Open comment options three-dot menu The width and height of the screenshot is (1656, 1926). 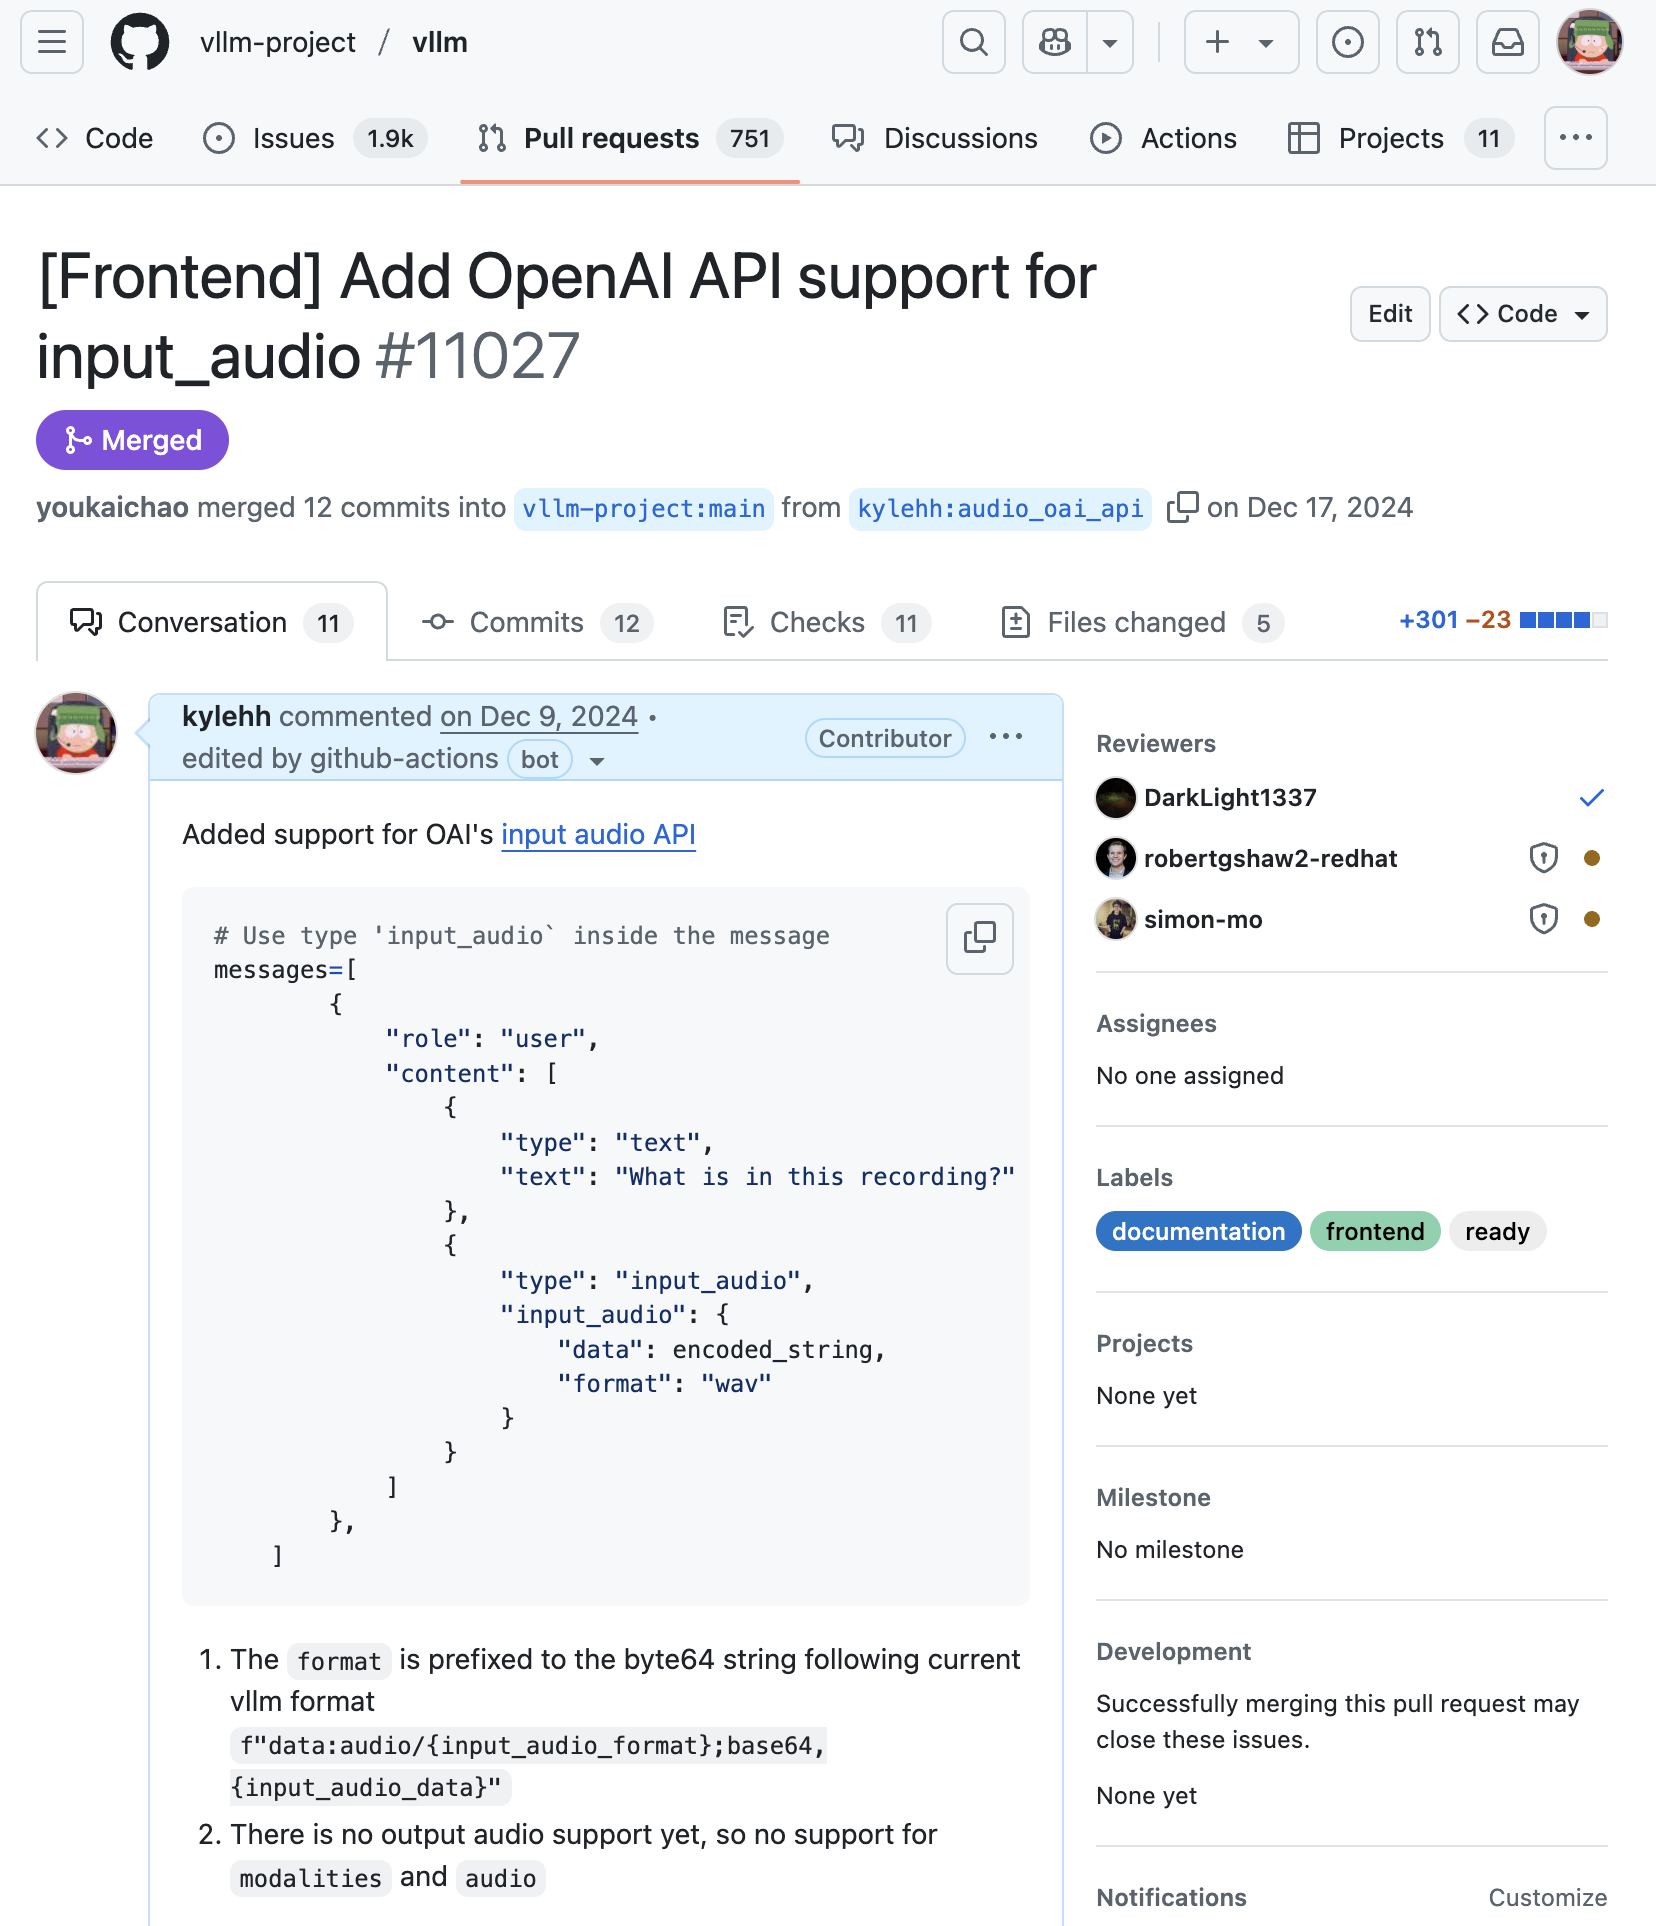[x=1005, y=737]
